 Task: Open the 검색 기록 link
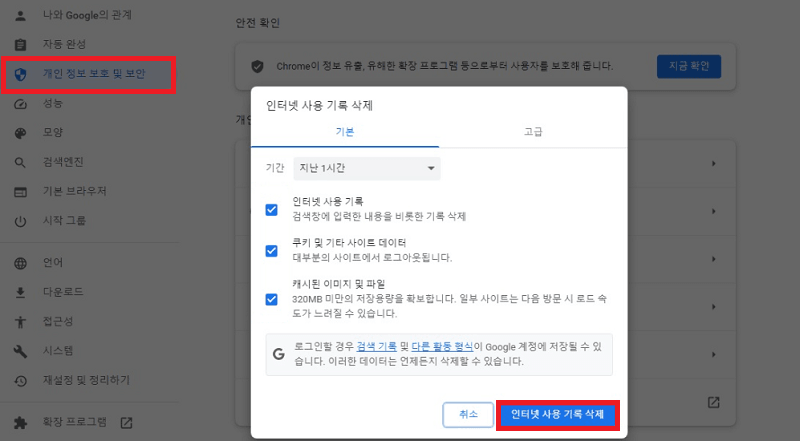pos(377,347)
